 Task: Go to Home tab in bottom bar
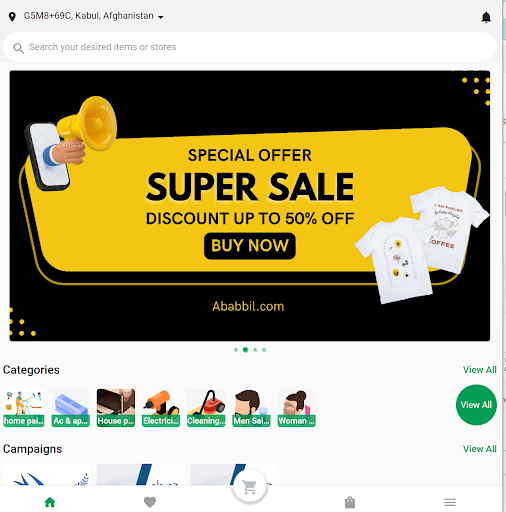pos(50,502)
